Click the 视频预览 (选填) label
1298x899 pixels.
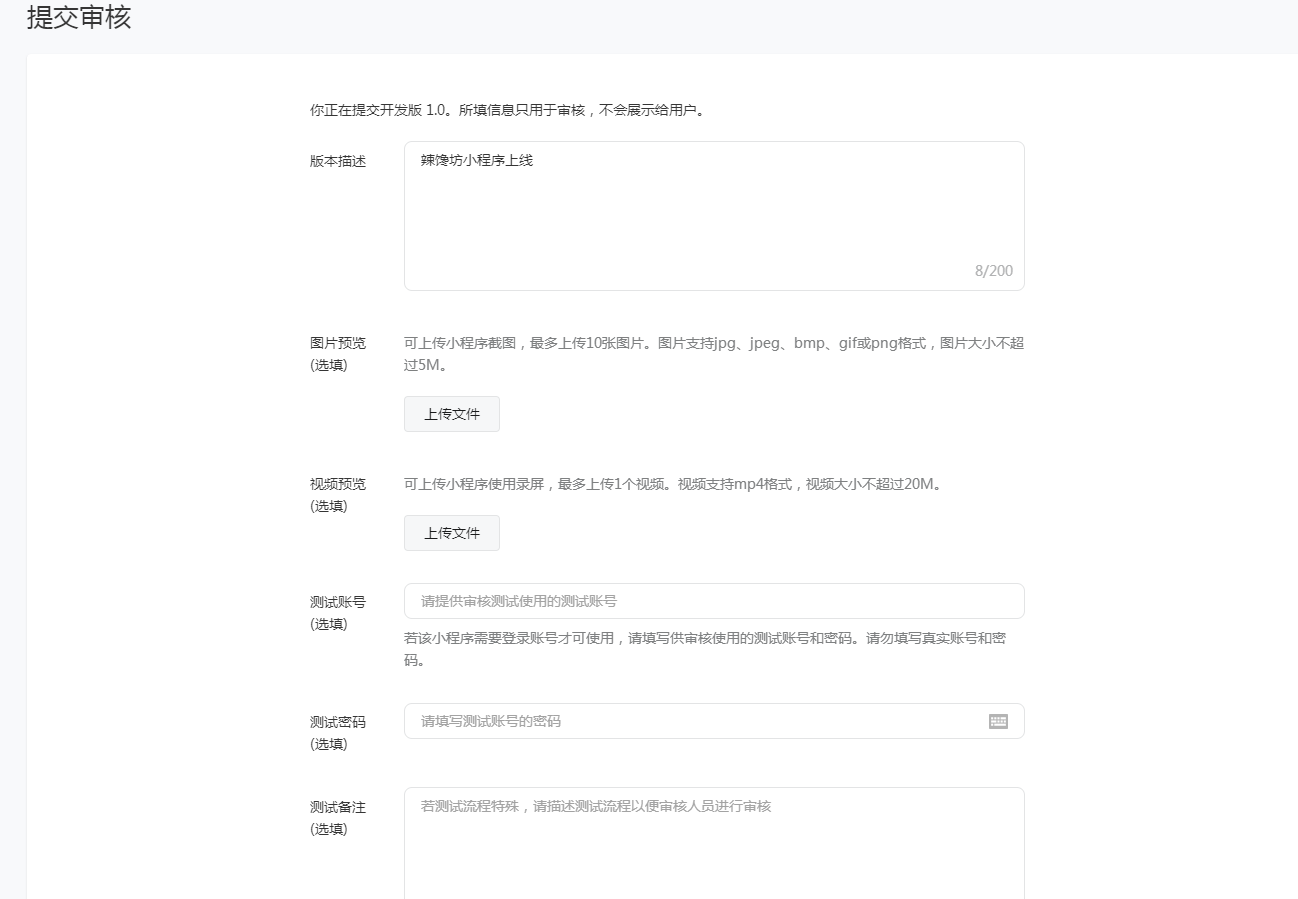[338, 494]
